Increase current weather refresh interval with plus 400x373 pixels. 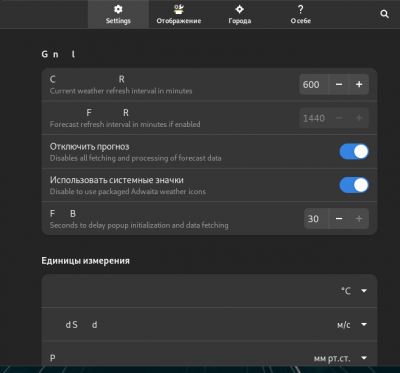359,84
